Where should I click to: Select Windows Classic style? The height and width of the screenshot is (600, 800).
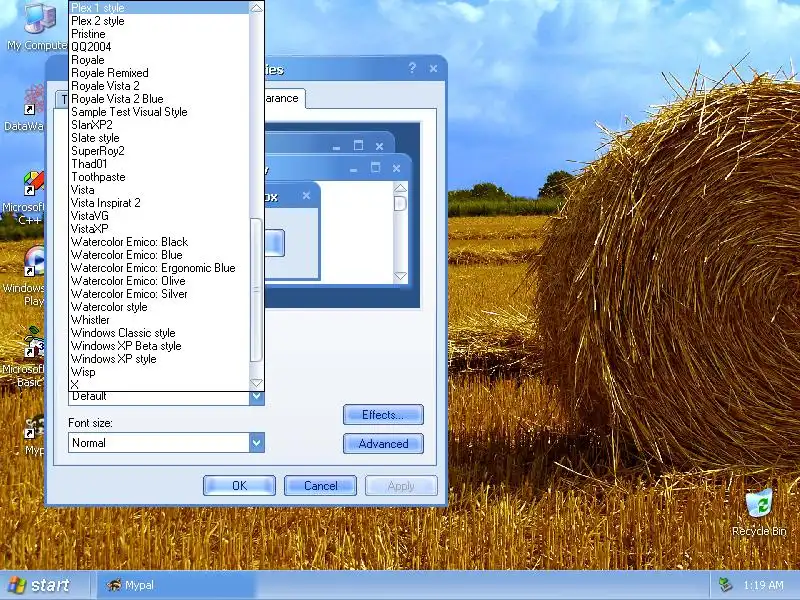tap(159, 333)
